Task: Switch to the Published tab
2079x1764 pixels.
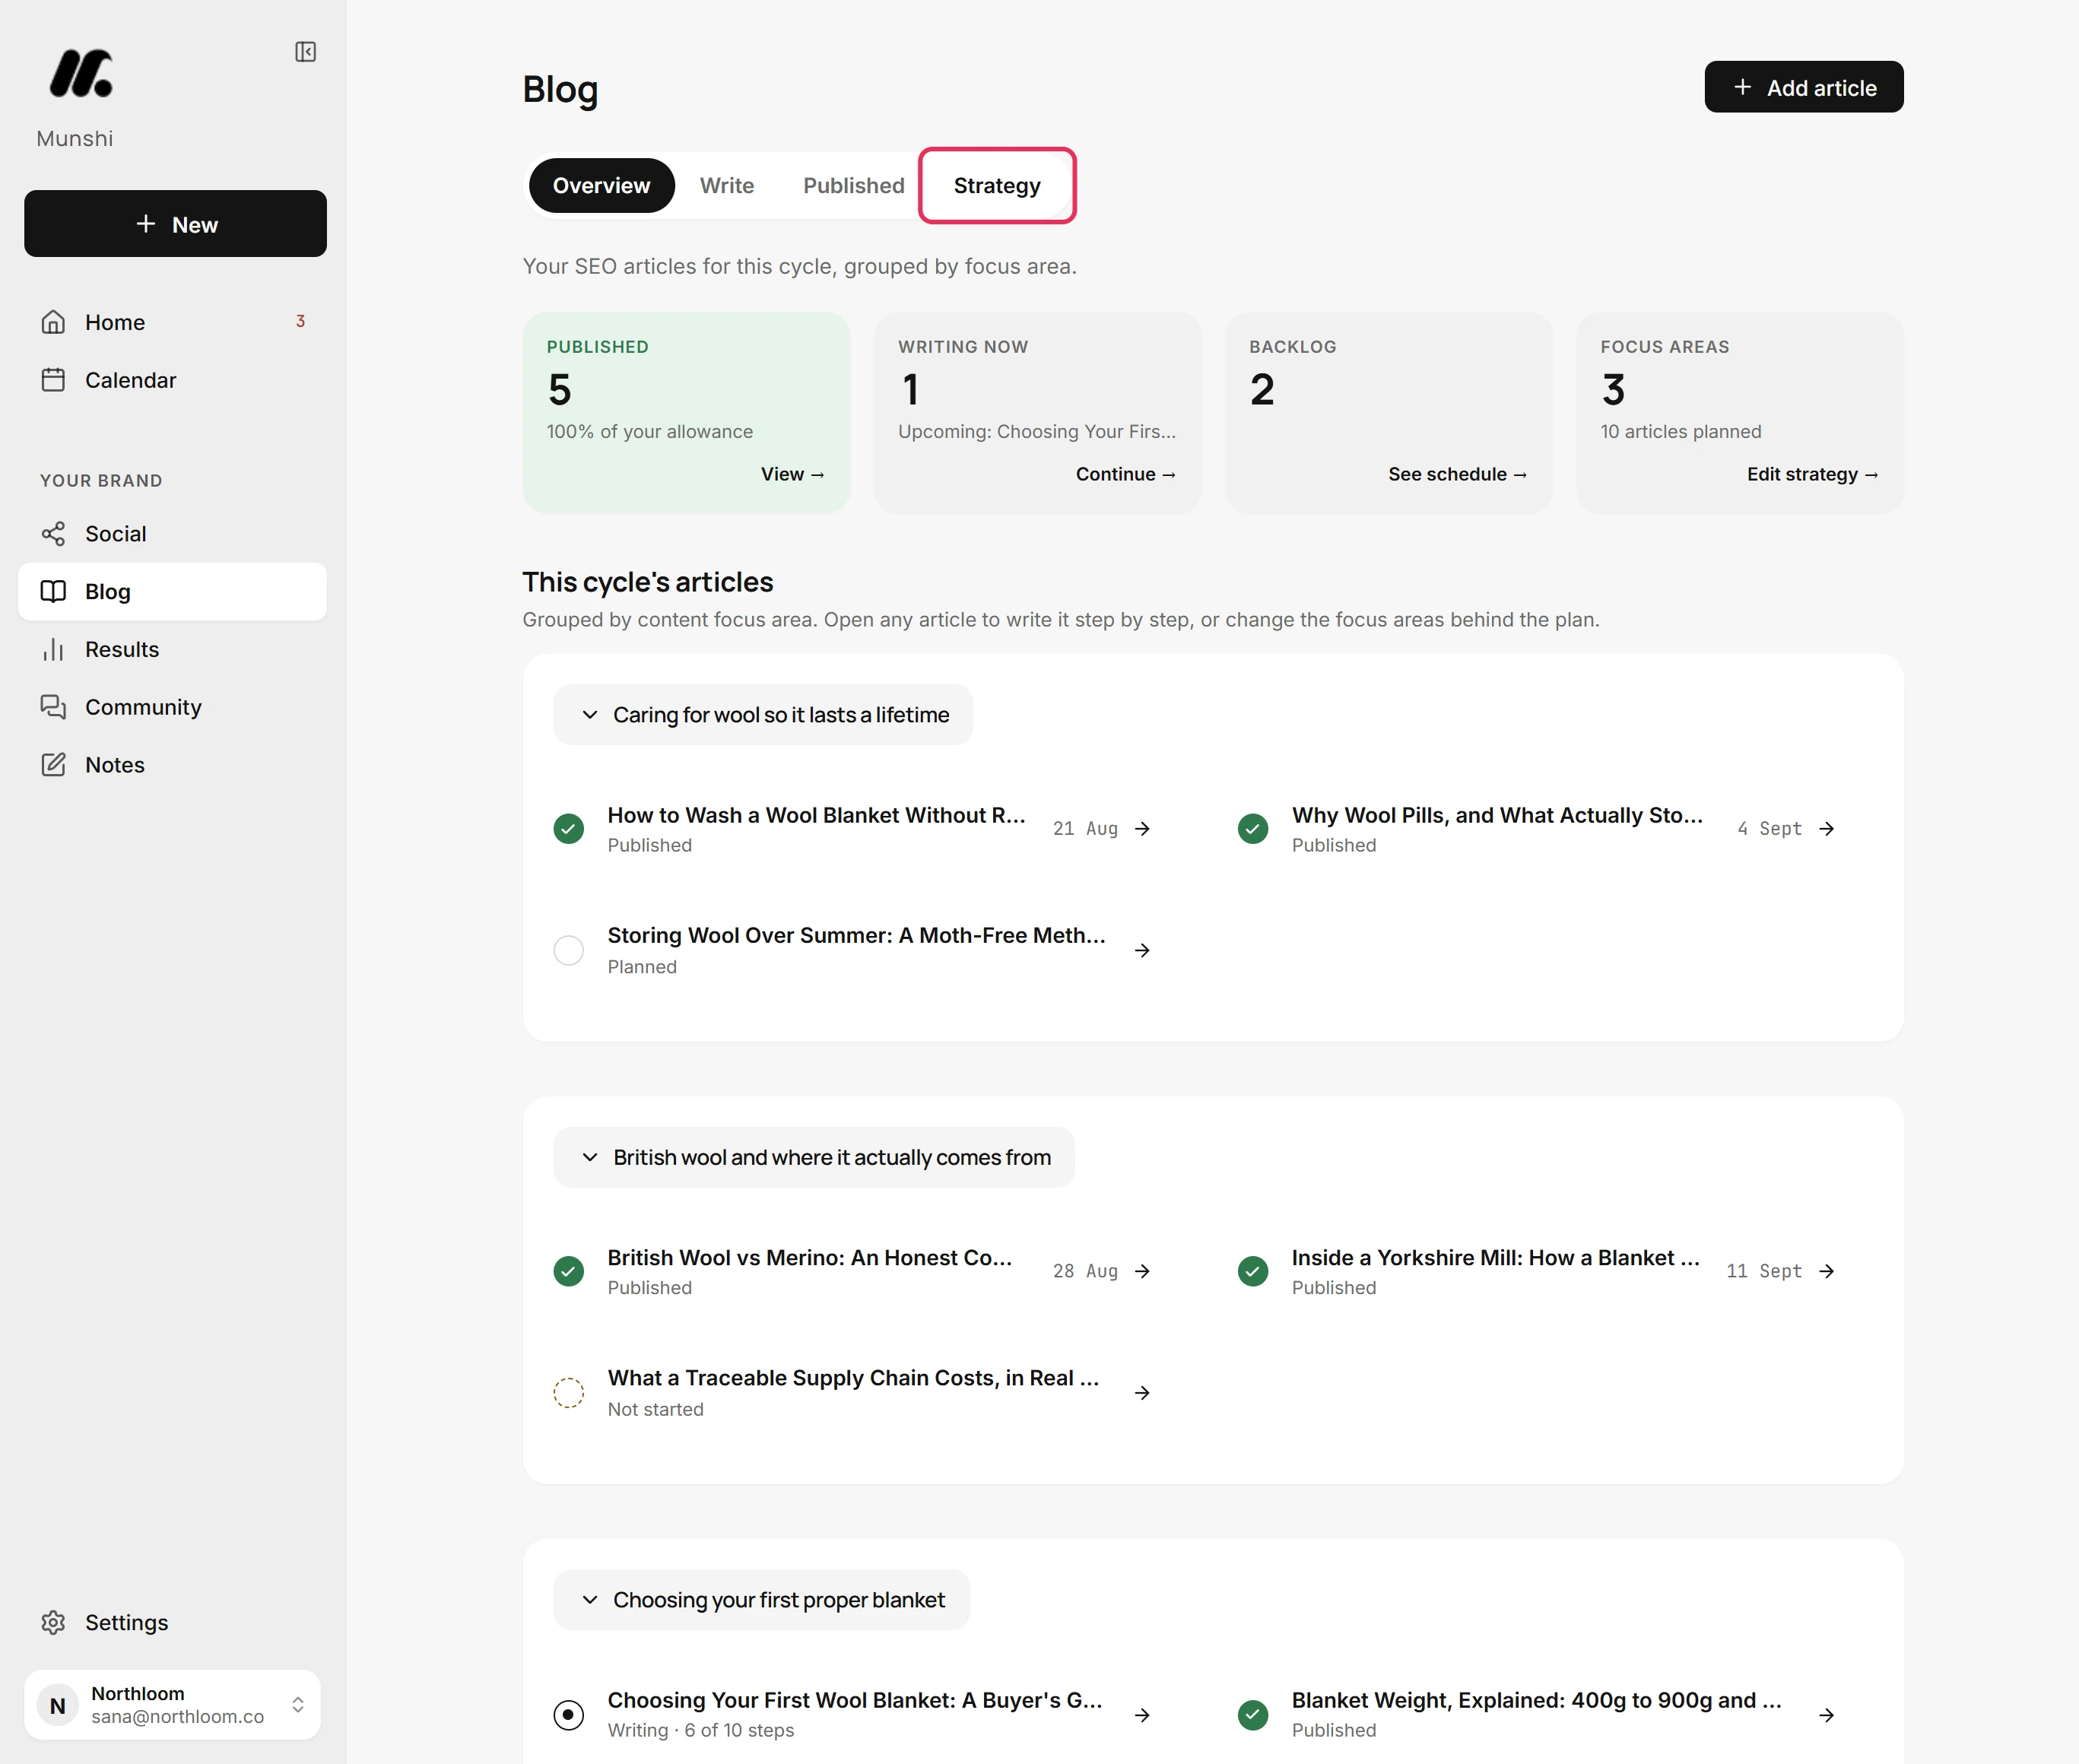Action: 854,186
